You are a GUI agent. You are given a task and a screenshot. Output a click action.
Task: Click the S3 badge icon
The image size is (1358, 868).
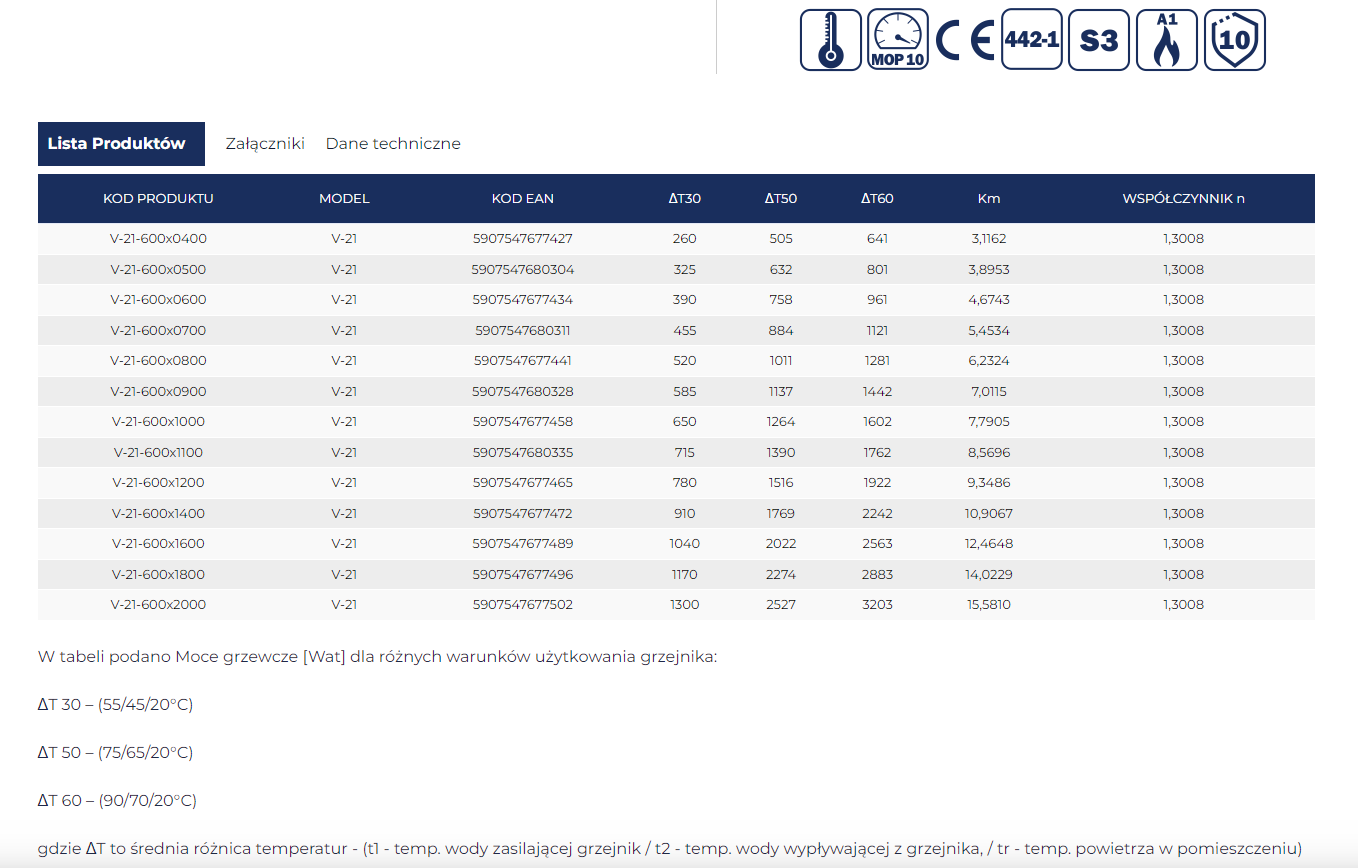click(1098, 40)
